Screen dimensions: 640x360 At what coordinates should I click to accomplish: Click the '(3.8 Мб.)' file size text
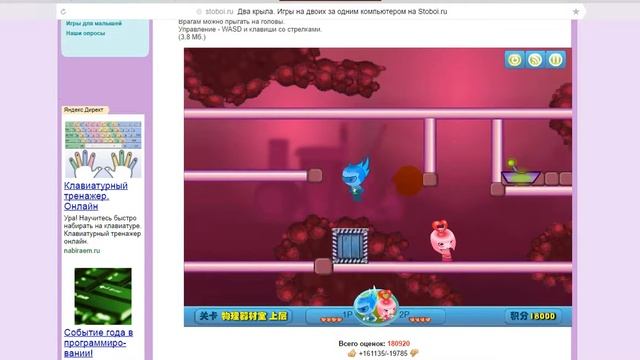pyautogui.click(x=192, y=37)
